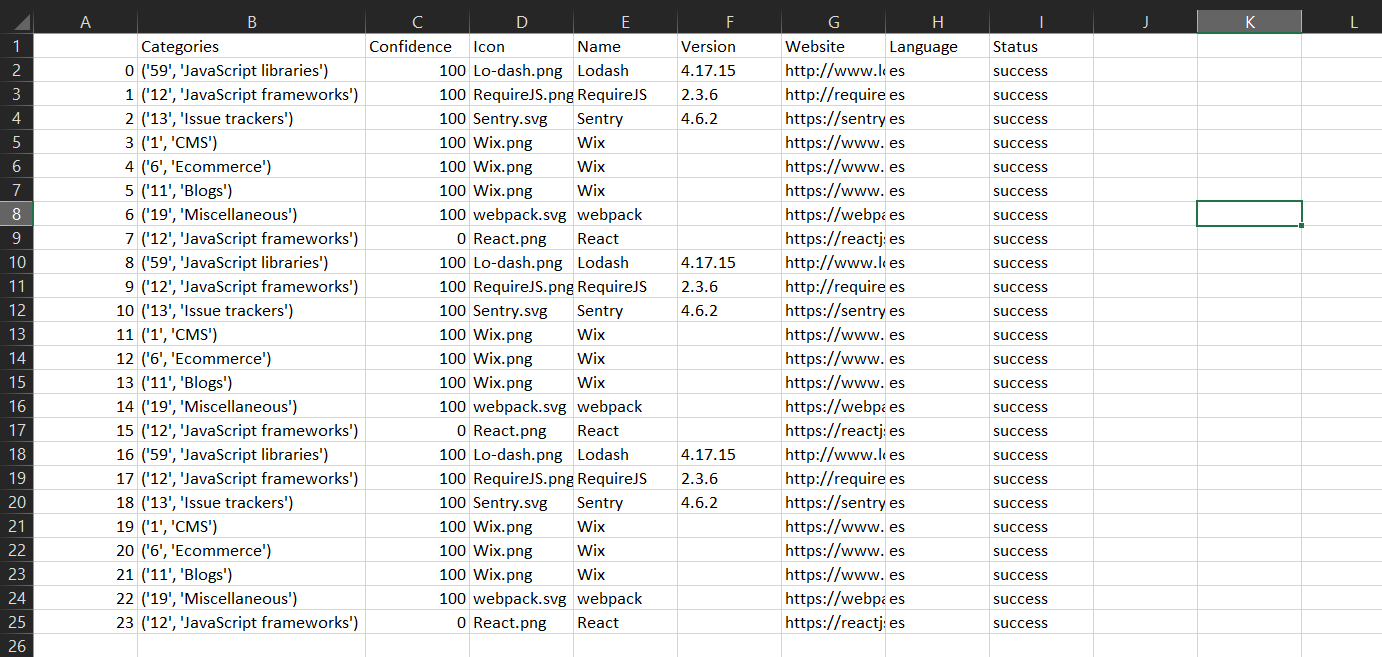Image resolution: width=1382 pixels, height=657 pixels.
Task: Select language 'es' cell in row 21
Action: point(937,526)
